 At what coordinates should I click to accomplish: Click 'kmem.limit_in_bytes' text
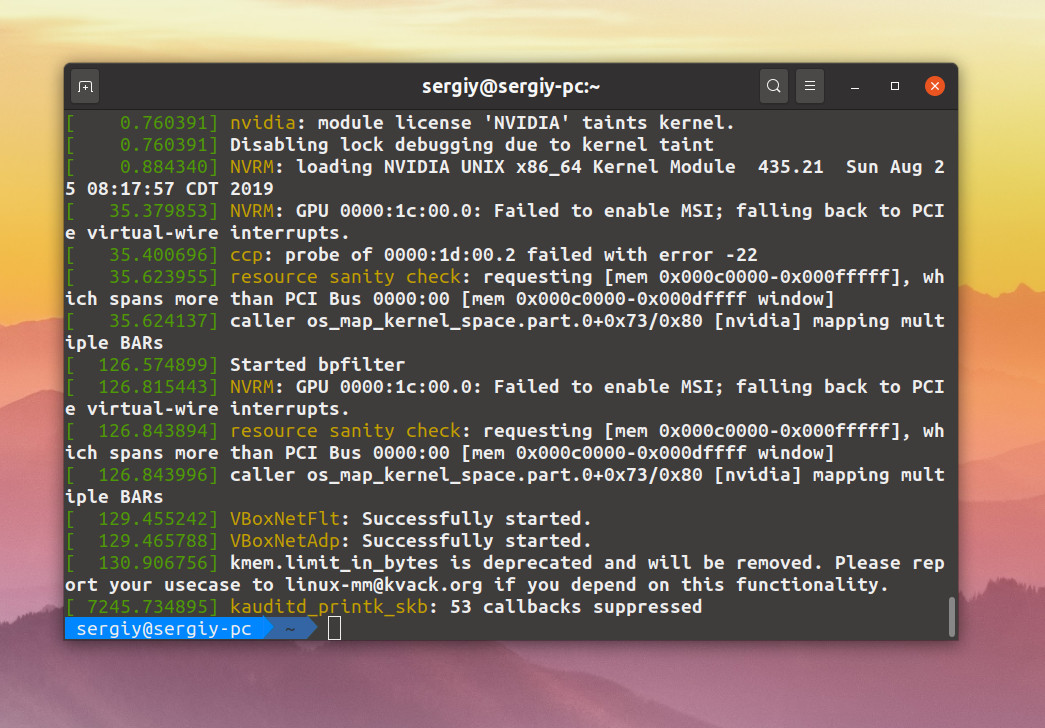coord(334,563)
